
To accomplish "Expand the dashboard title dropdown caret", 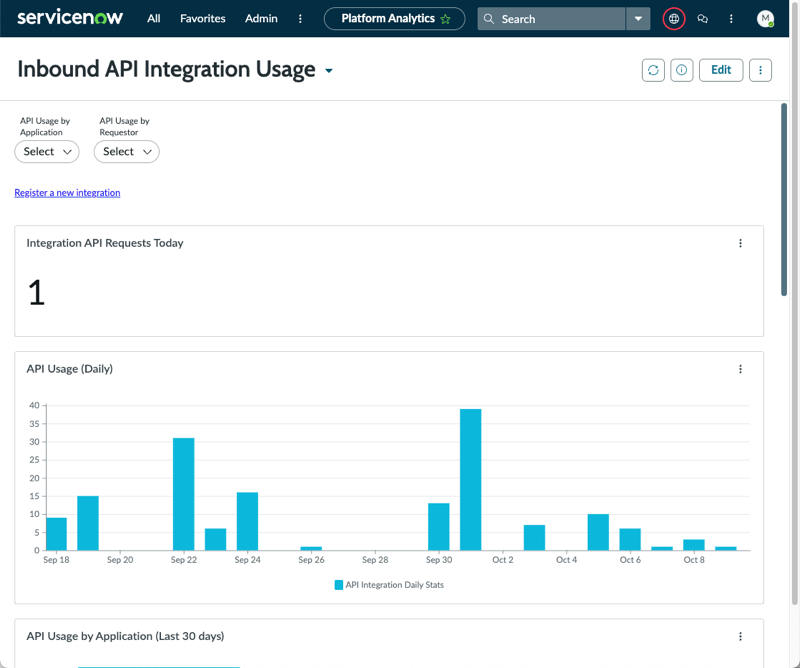I will (x=329, y=71).
